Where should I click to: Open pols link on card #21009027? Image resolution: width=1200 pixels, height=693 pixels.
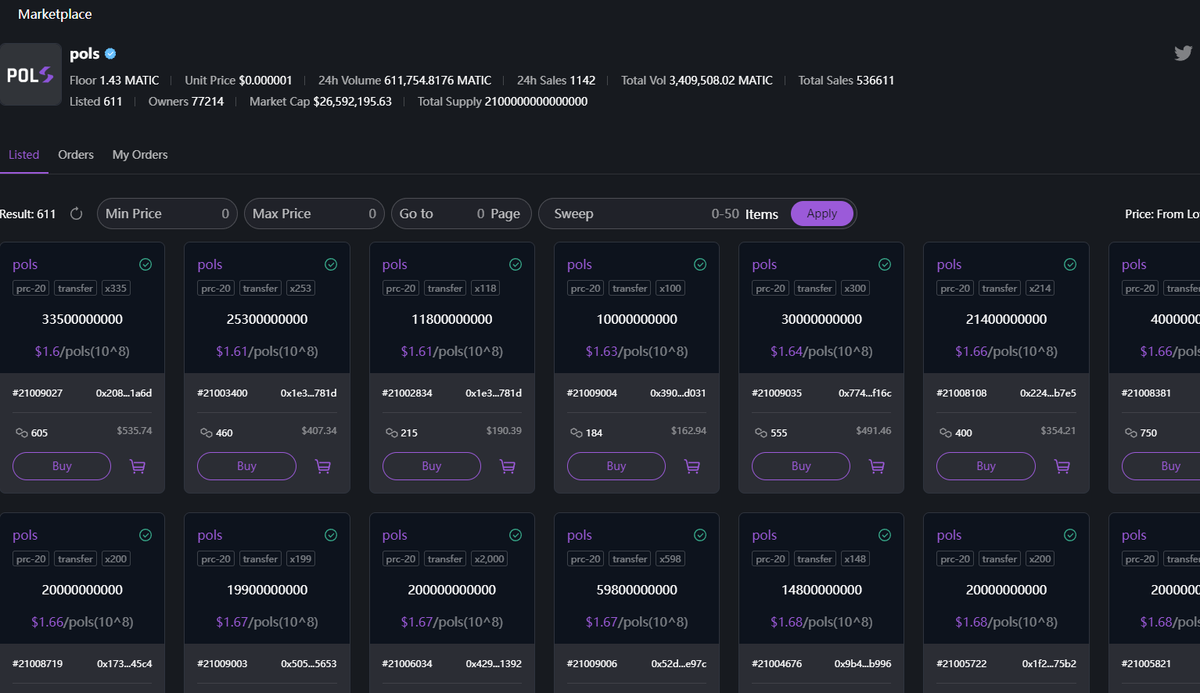(x=25, y=265)
